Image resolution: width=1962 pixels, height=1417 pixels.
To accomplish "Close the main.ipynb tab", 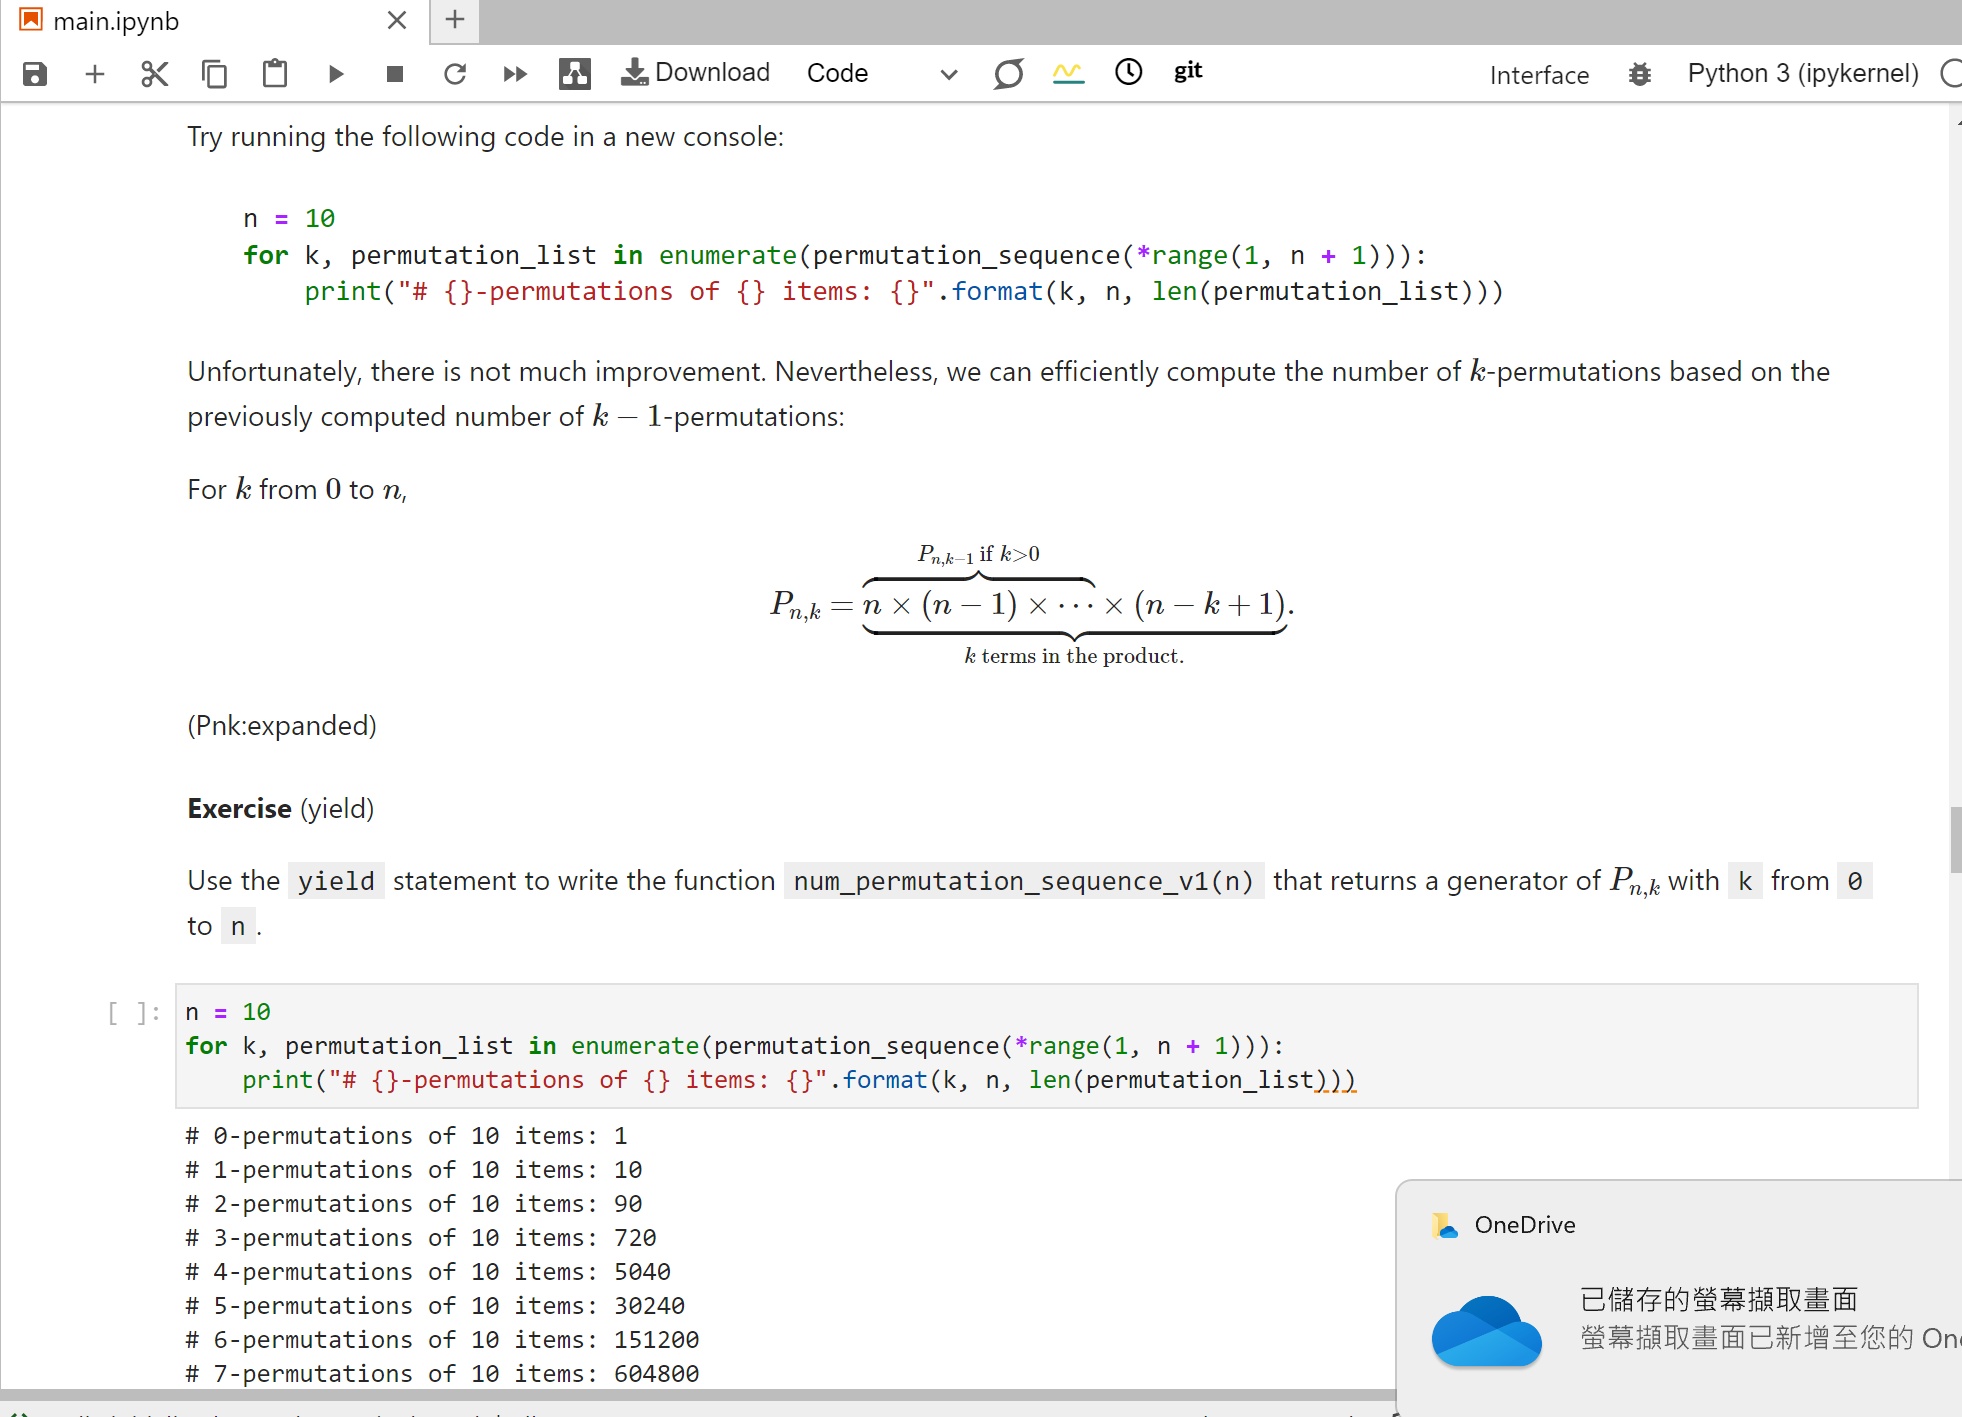I will coord(397,21).
